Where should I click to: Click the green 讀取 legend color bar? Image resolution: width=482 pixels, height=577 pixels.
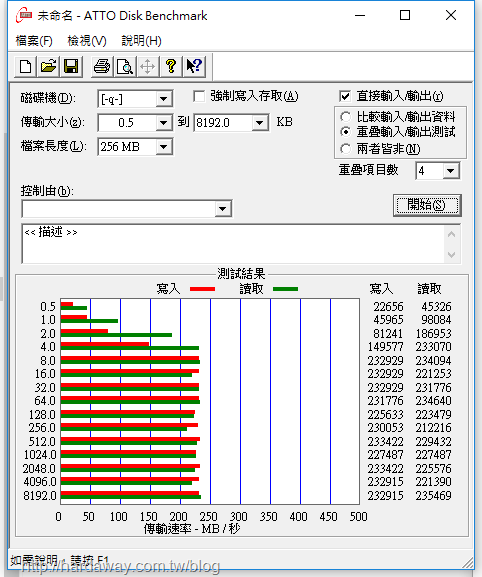(286, 289)
